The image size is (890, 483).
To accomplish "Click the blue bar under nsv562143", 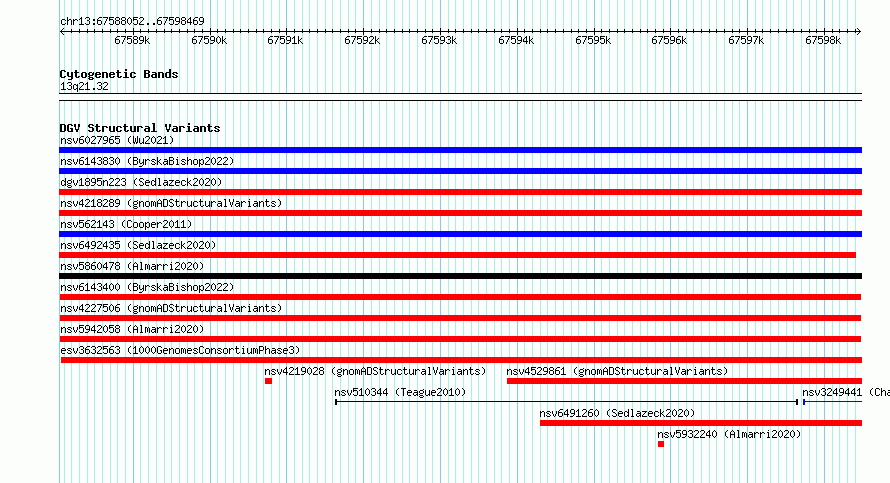I will click(460, 234).
